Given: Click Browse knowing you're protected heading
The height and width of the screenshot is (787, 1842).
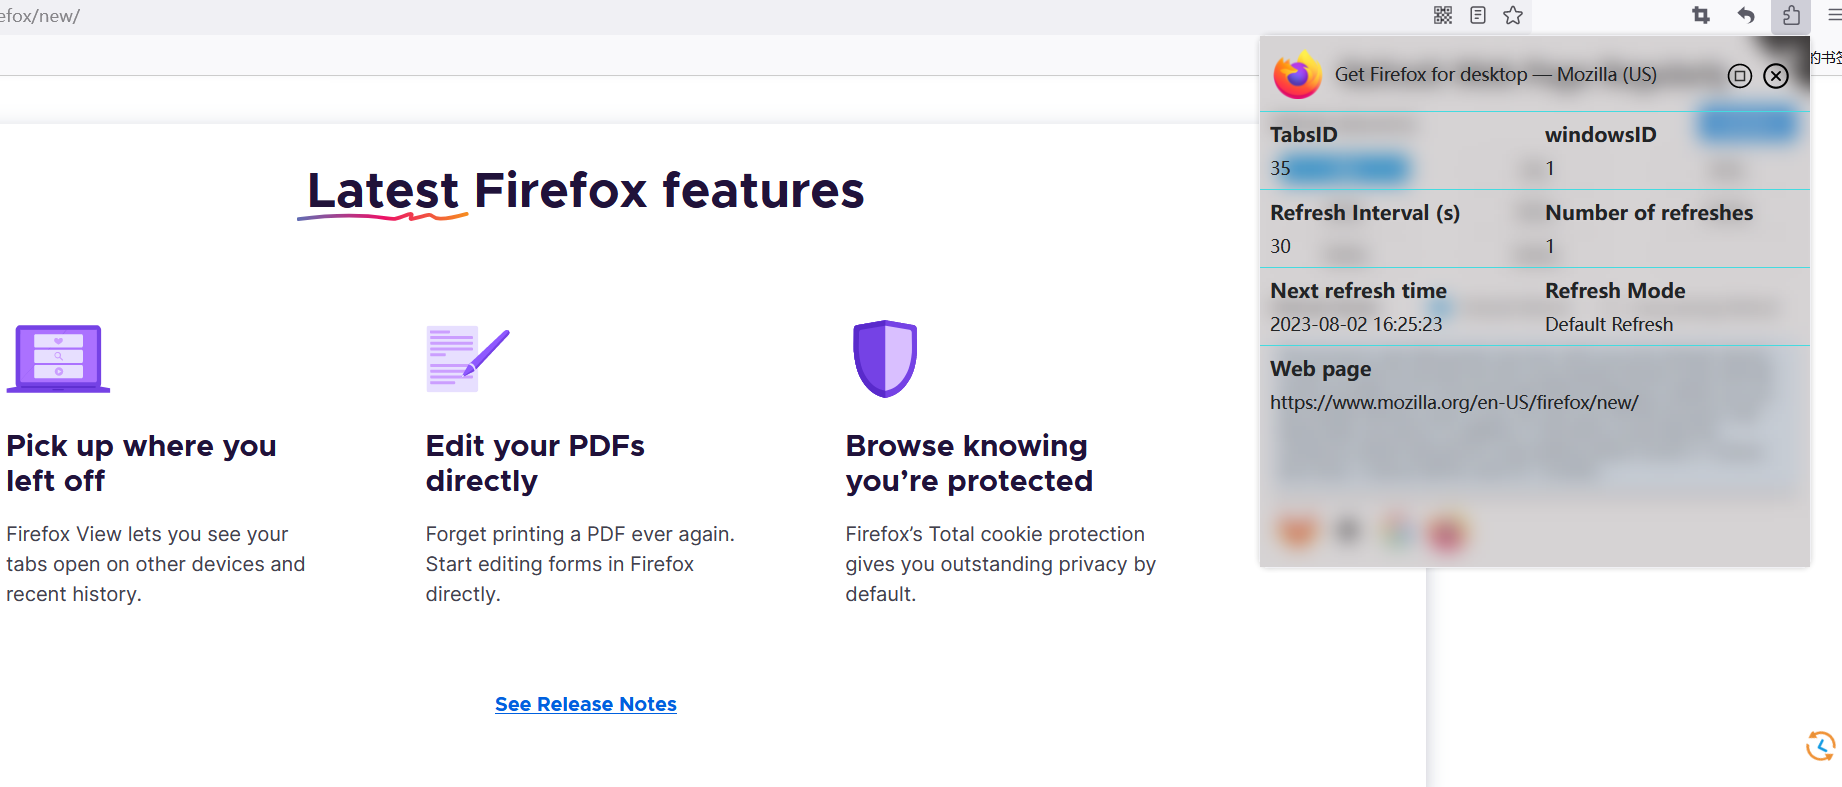Looking at the screenshot, I should tap(969, 463).
